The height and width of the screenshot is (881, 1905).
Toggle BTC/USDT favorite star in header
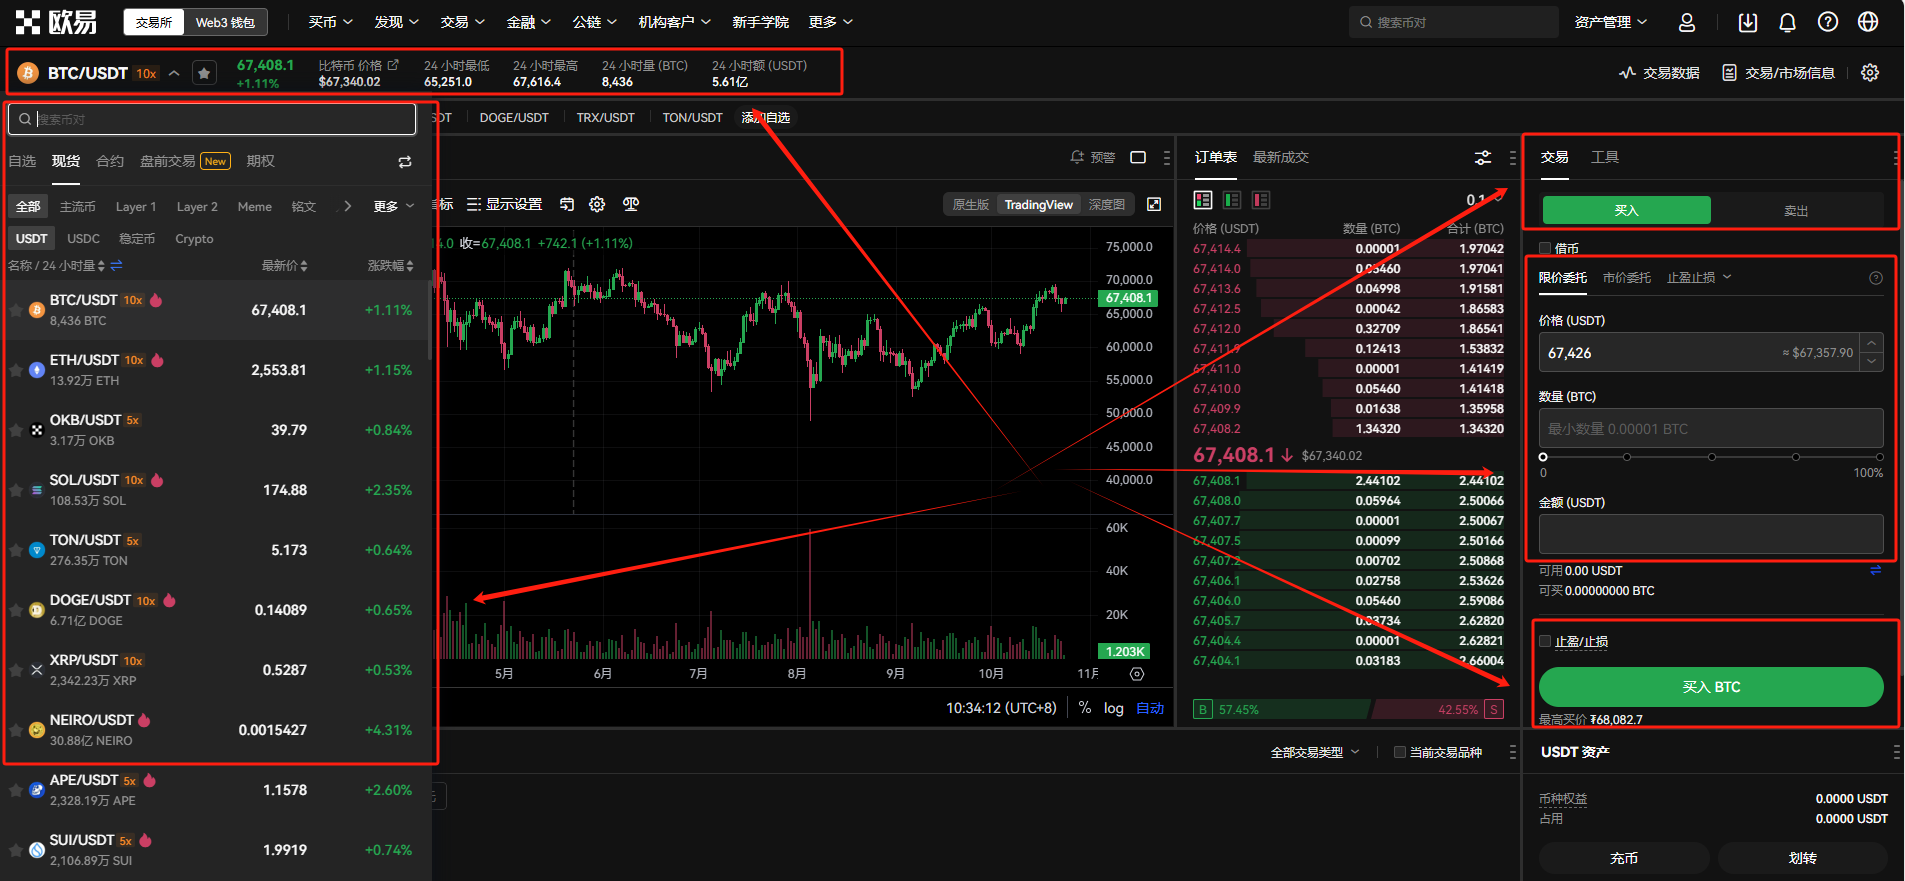coord(204,73)
